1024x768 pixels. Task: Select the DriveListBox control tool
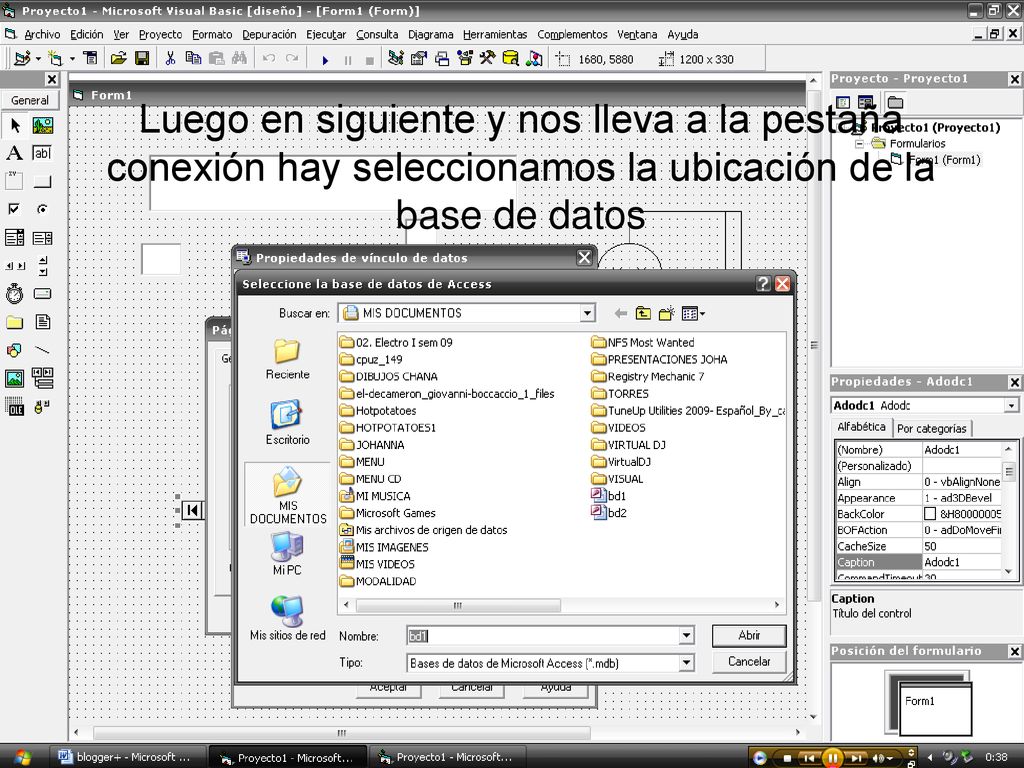pyautogui.click(x=42, y=294)
